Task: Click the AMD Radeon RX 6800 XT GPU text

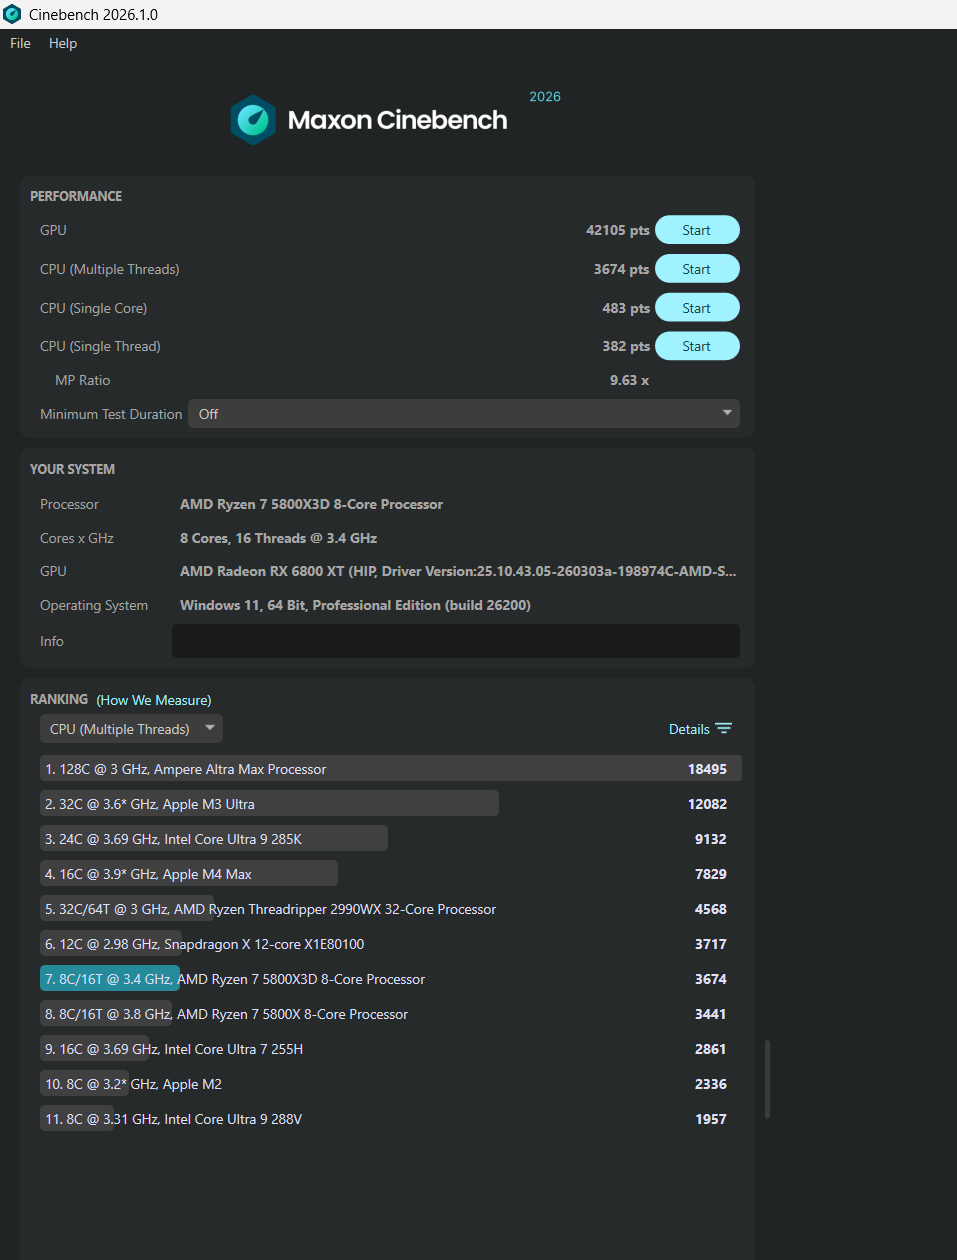Action: point(458,571)
